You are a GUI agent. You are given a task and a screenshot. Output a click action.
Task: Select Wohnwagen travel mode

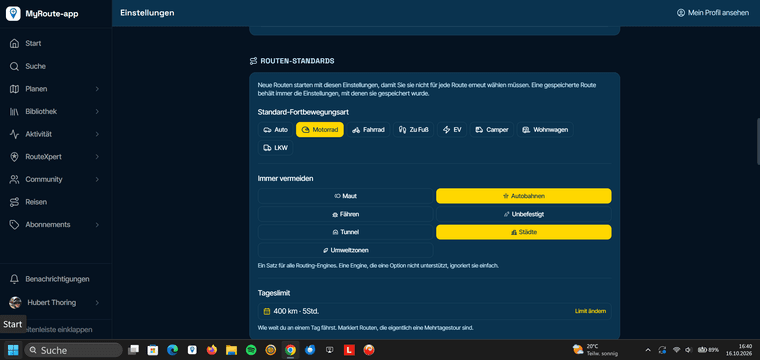[x=545, y=130]
